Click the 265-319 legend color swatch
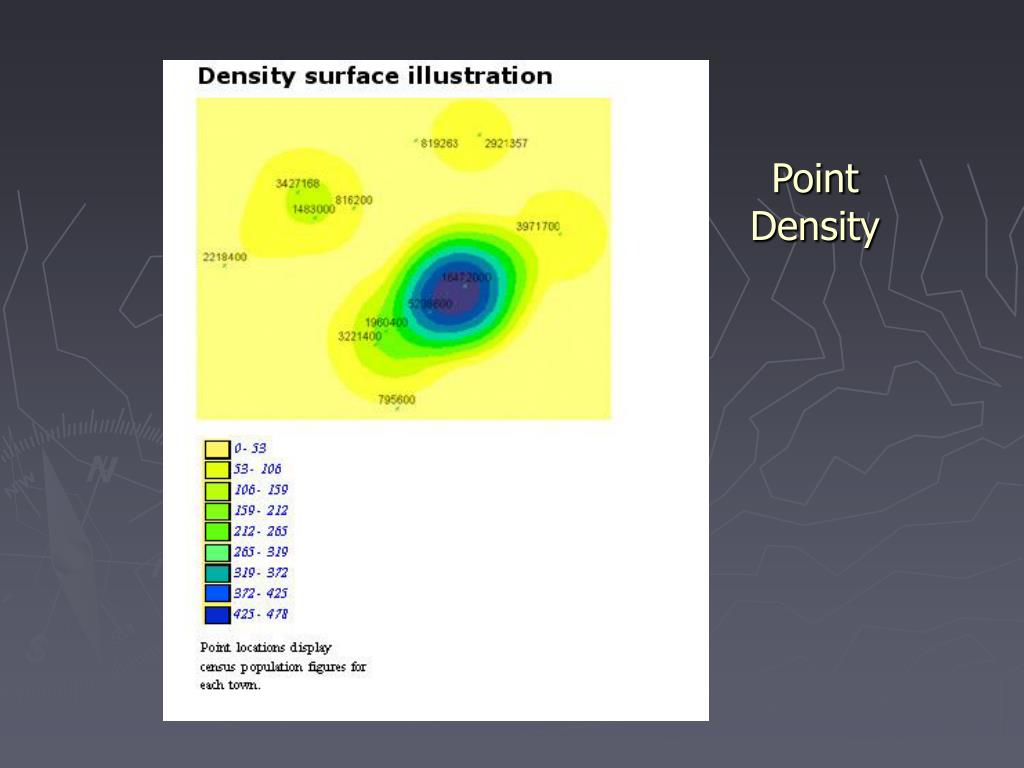This screenshot has height=768, width=1024. pyautogui.click(x=217, y=552)
